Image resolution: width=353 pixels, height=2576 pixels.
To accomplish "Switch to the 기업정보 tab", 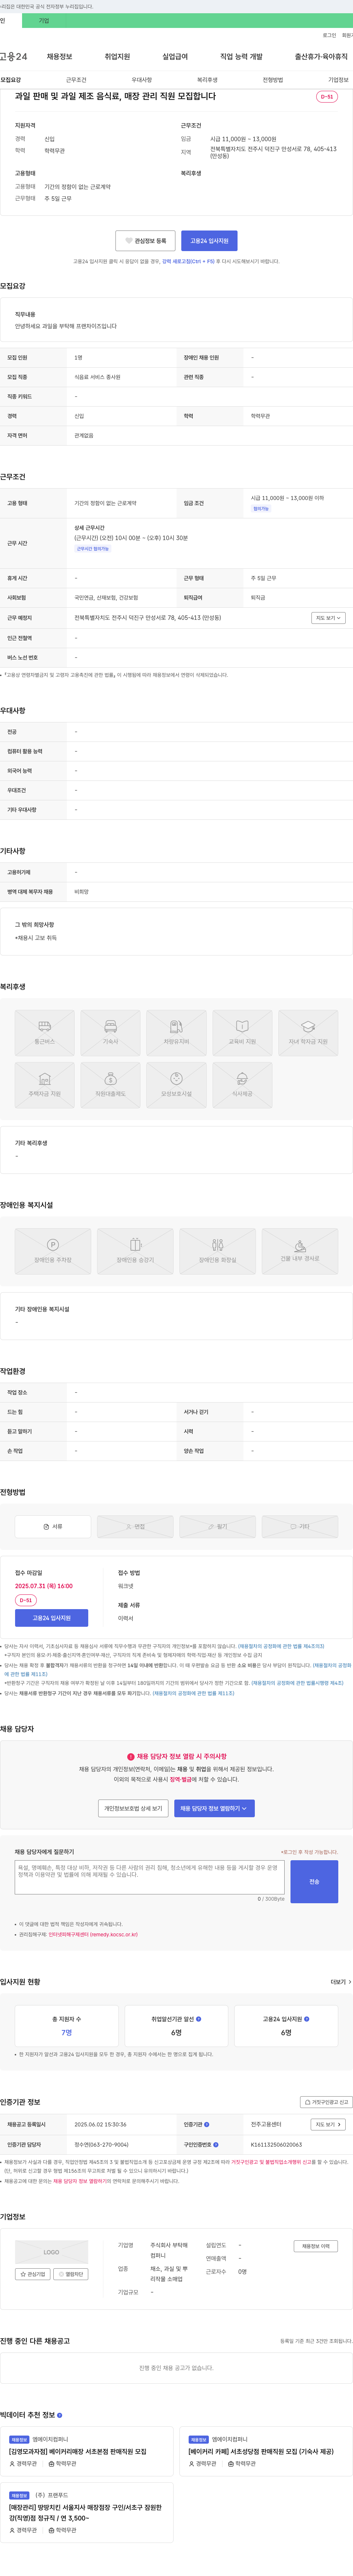I will click(x=338, y=80).
